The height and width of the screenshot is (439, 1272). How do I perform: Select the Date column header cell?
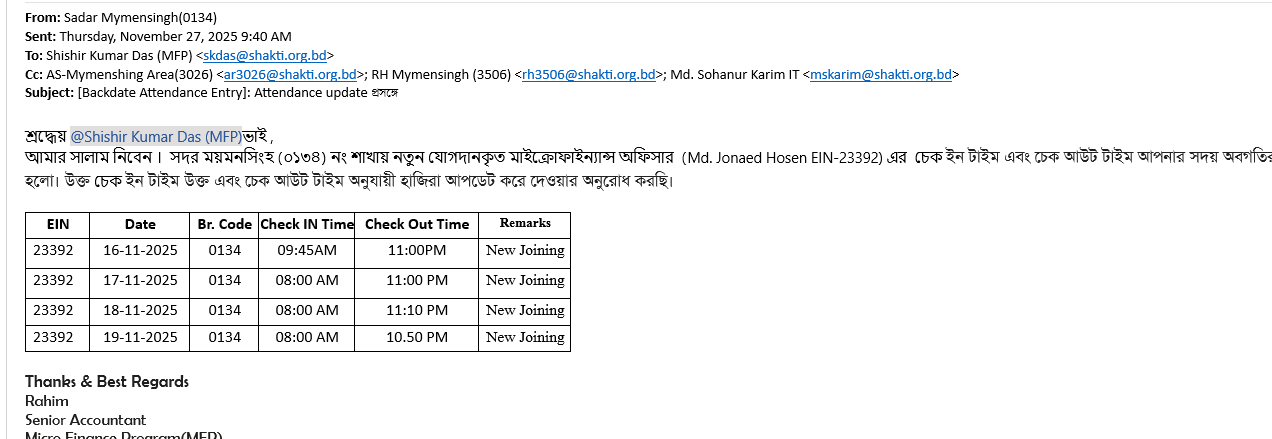(140, 225)
